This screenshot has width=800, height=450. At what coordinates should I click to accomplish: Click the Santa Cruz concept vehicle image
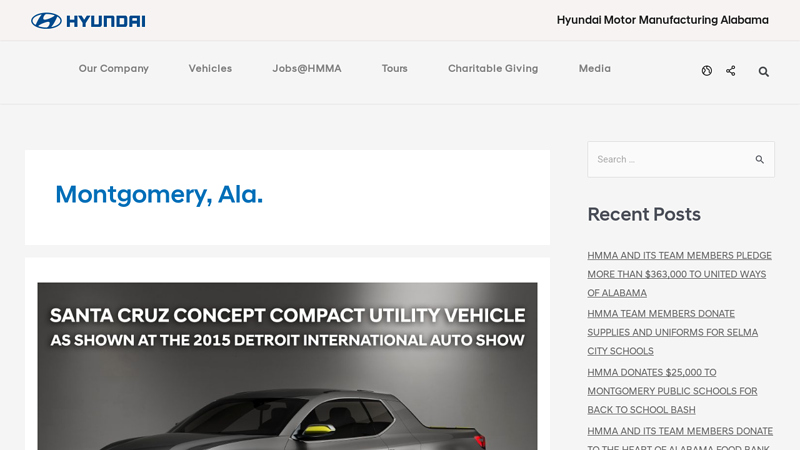coord(287,366)
